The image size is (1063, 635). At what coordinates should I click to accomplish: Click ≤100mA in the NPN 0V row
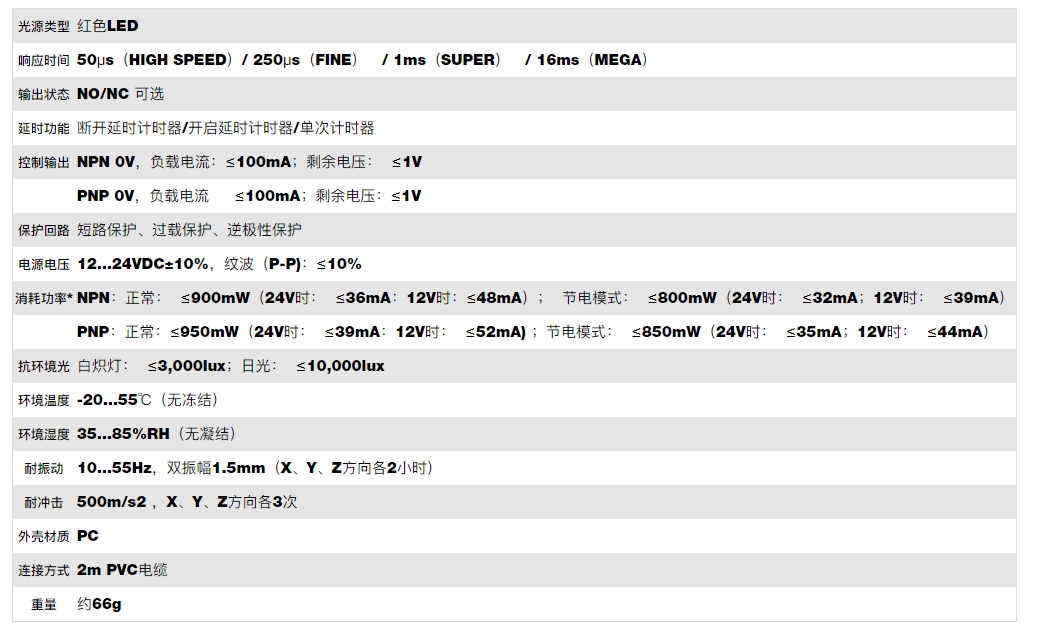coord(258,161)
